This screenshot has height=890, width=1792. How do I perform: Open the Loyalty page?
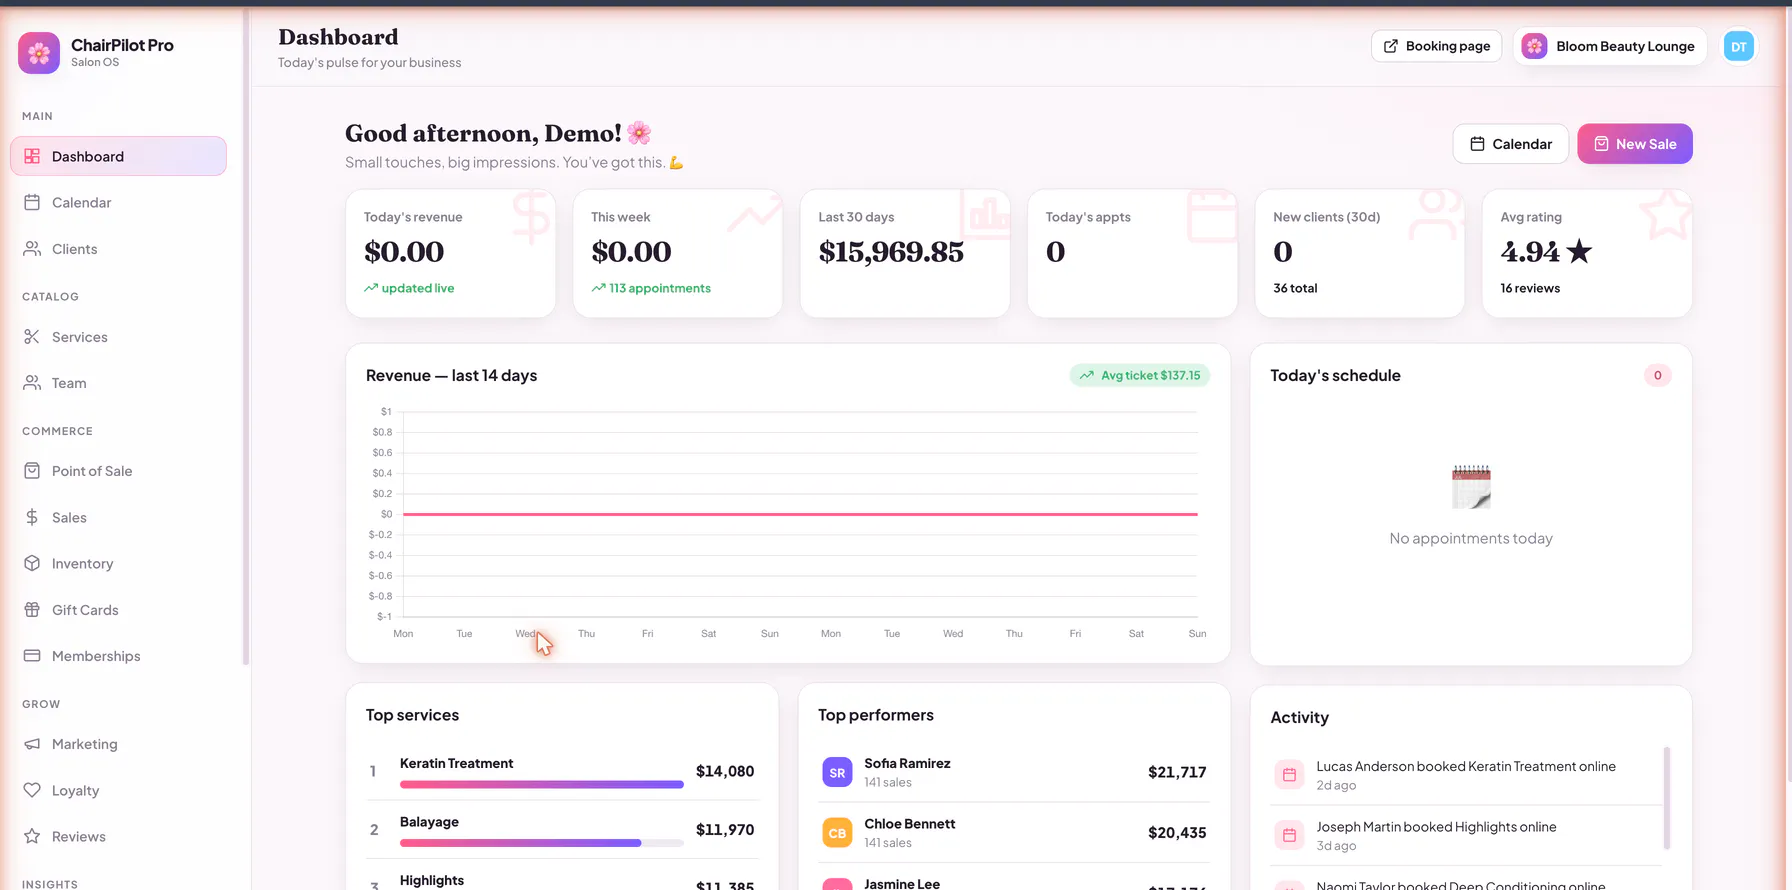tap(118, 790)
